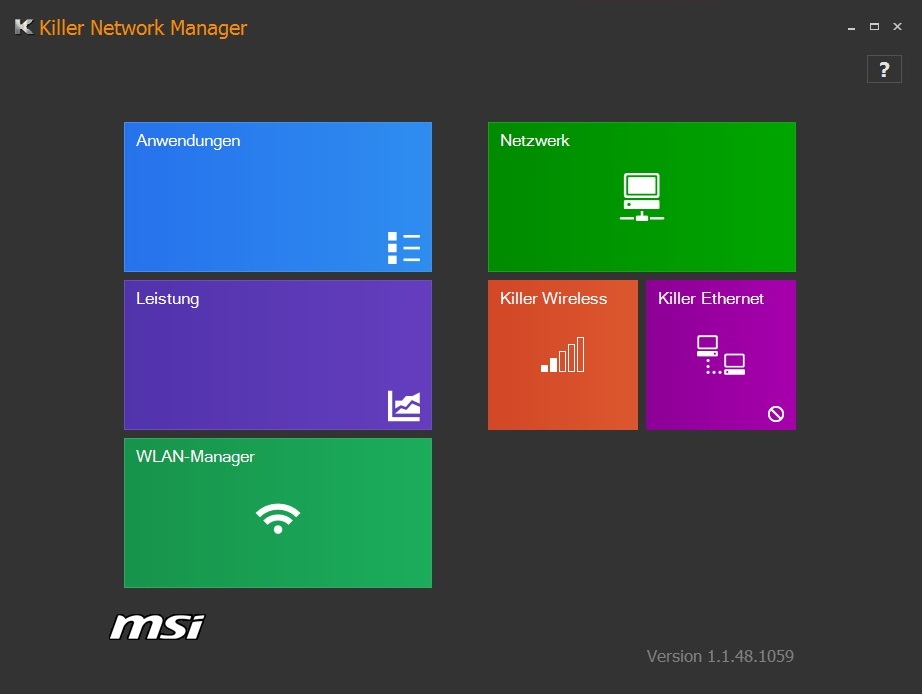This screenshot has width=922, height=694.
Task: Click the question mark help button
Action: pos(883,69)
